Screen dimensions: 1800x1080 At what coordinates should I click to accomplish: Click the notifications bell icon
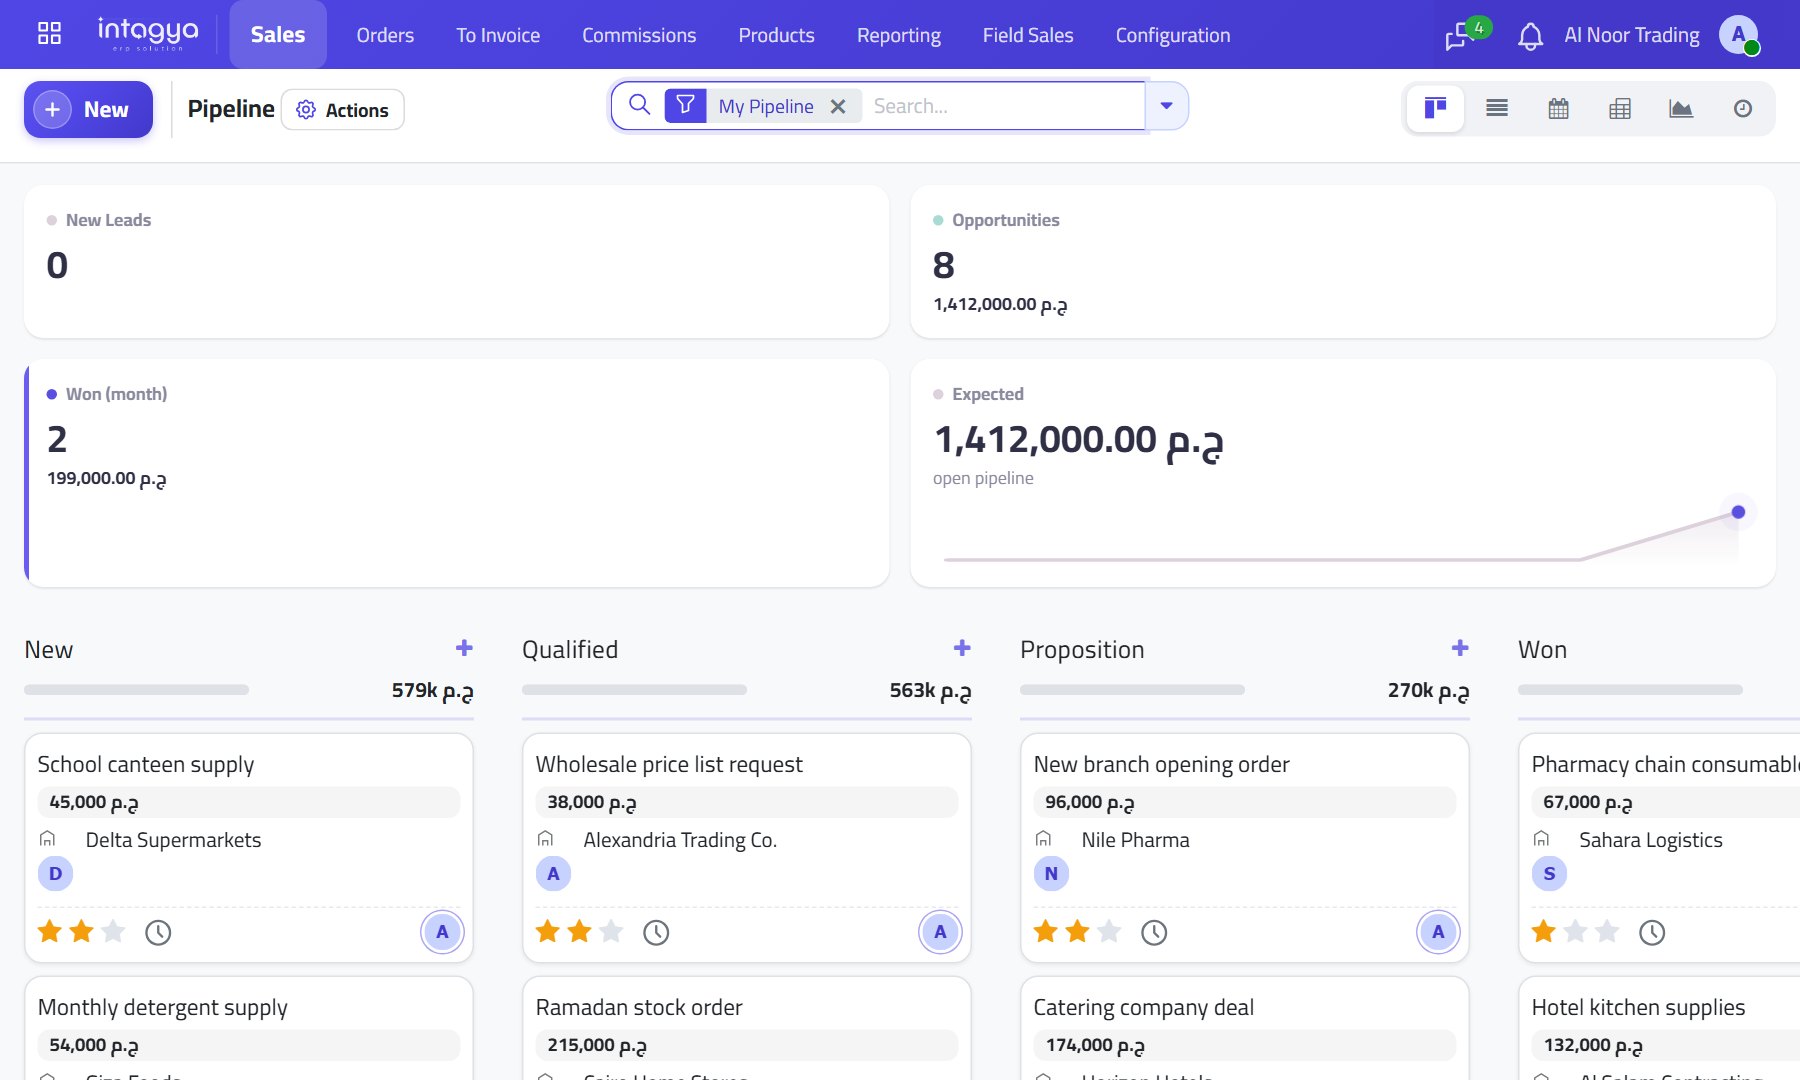(1530, 36)
